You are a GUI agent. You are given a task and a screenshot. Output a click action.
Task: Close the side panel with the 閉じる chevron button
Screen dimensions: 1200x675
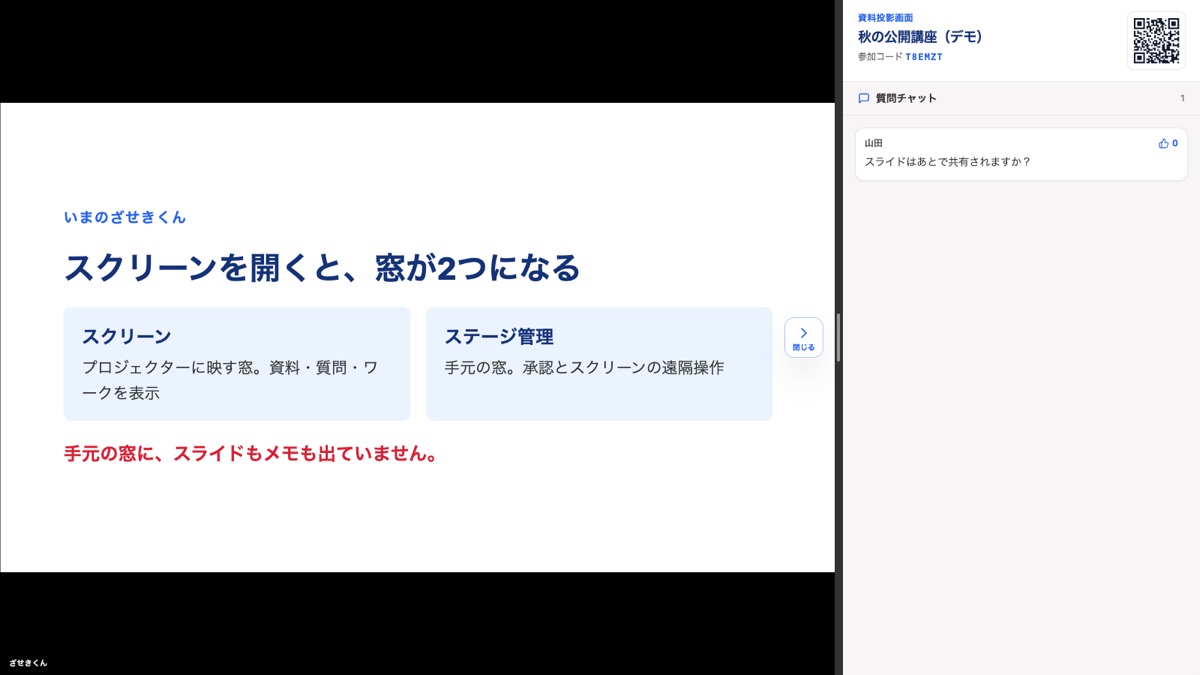point(803,338)
